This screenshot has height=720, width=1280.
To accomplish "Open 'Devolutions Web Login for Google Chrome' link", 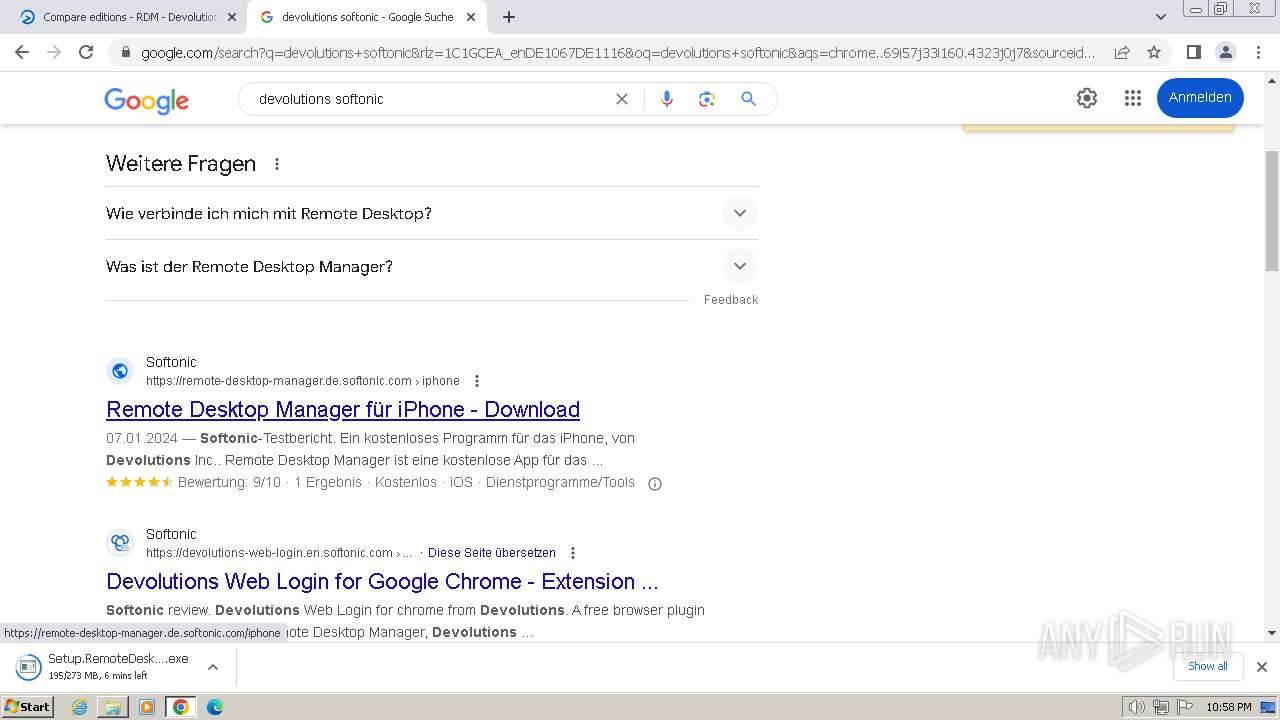I will (382, 582).
